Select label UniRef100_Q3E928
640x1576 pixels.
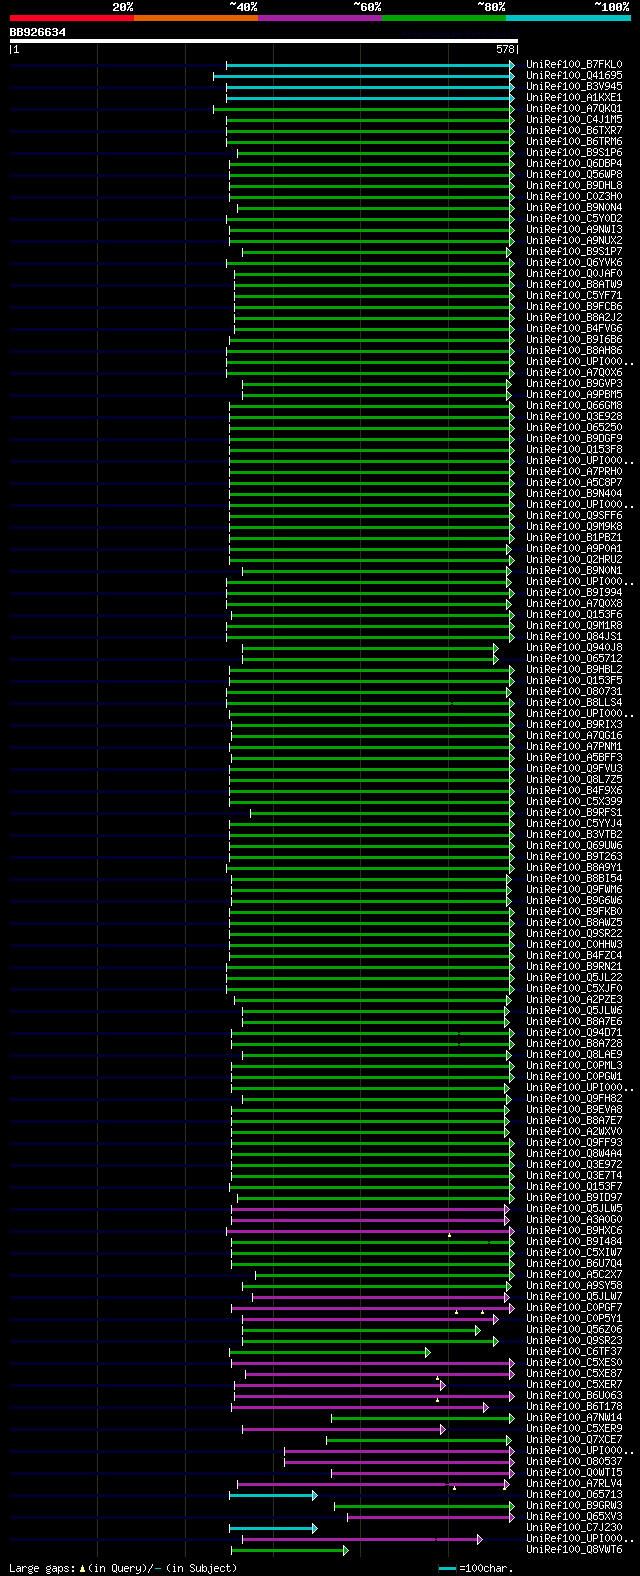pyautogui.click(x=574, y=417)
